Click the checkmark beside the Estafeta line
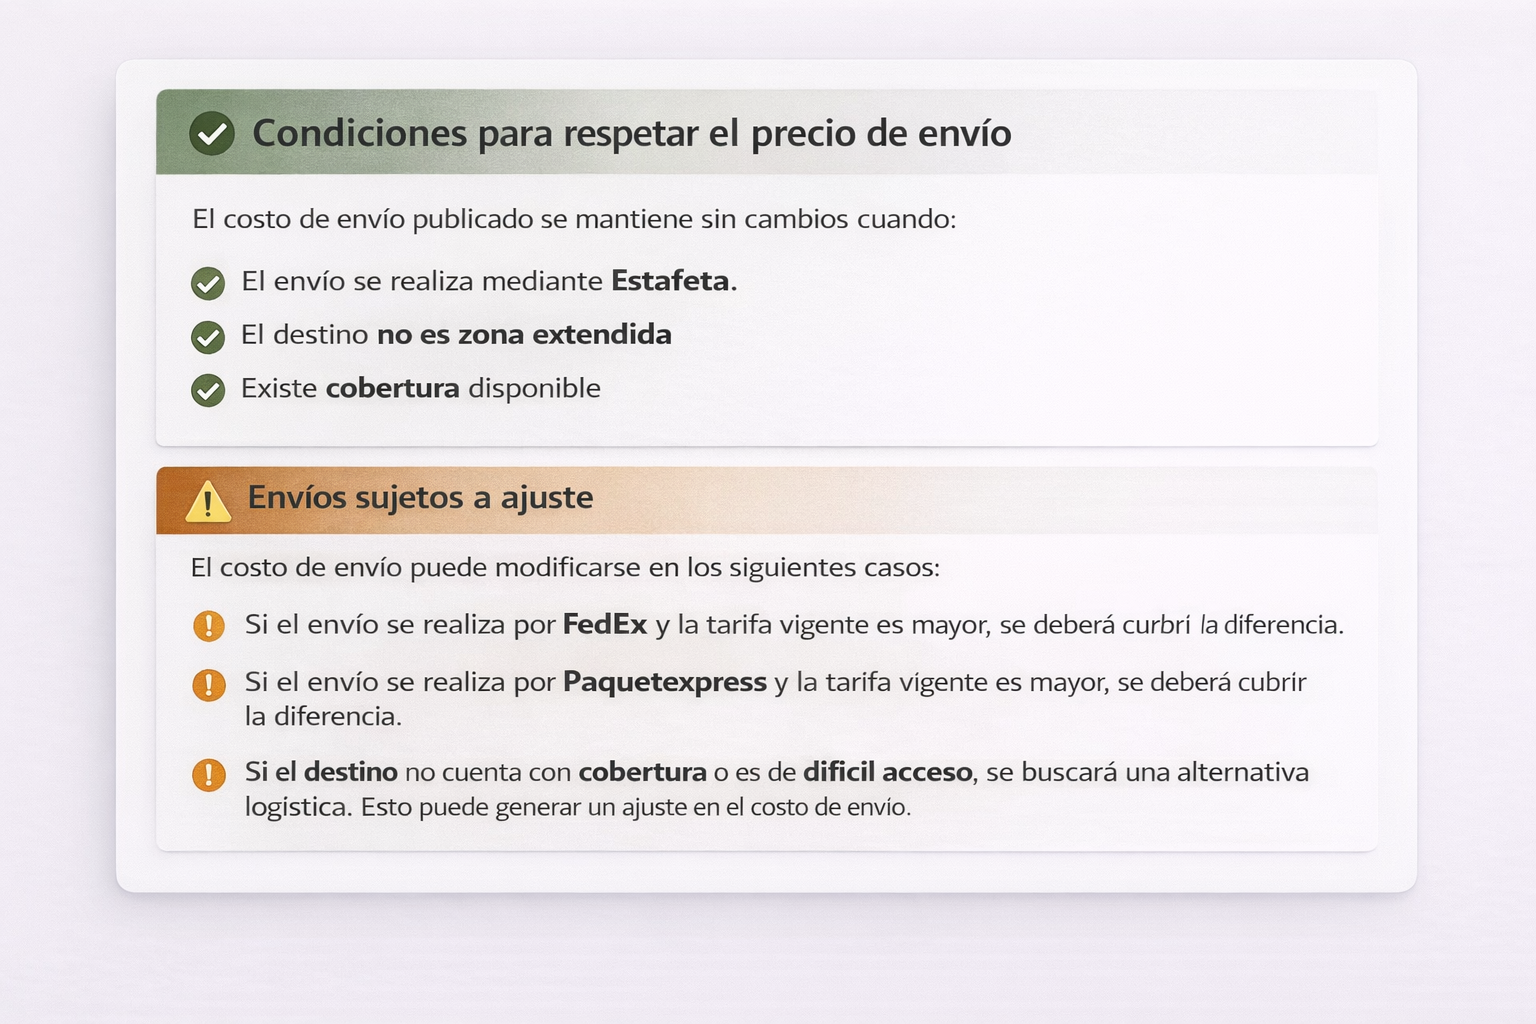Screen dimensions: 1536x1024 coord(208,283)
